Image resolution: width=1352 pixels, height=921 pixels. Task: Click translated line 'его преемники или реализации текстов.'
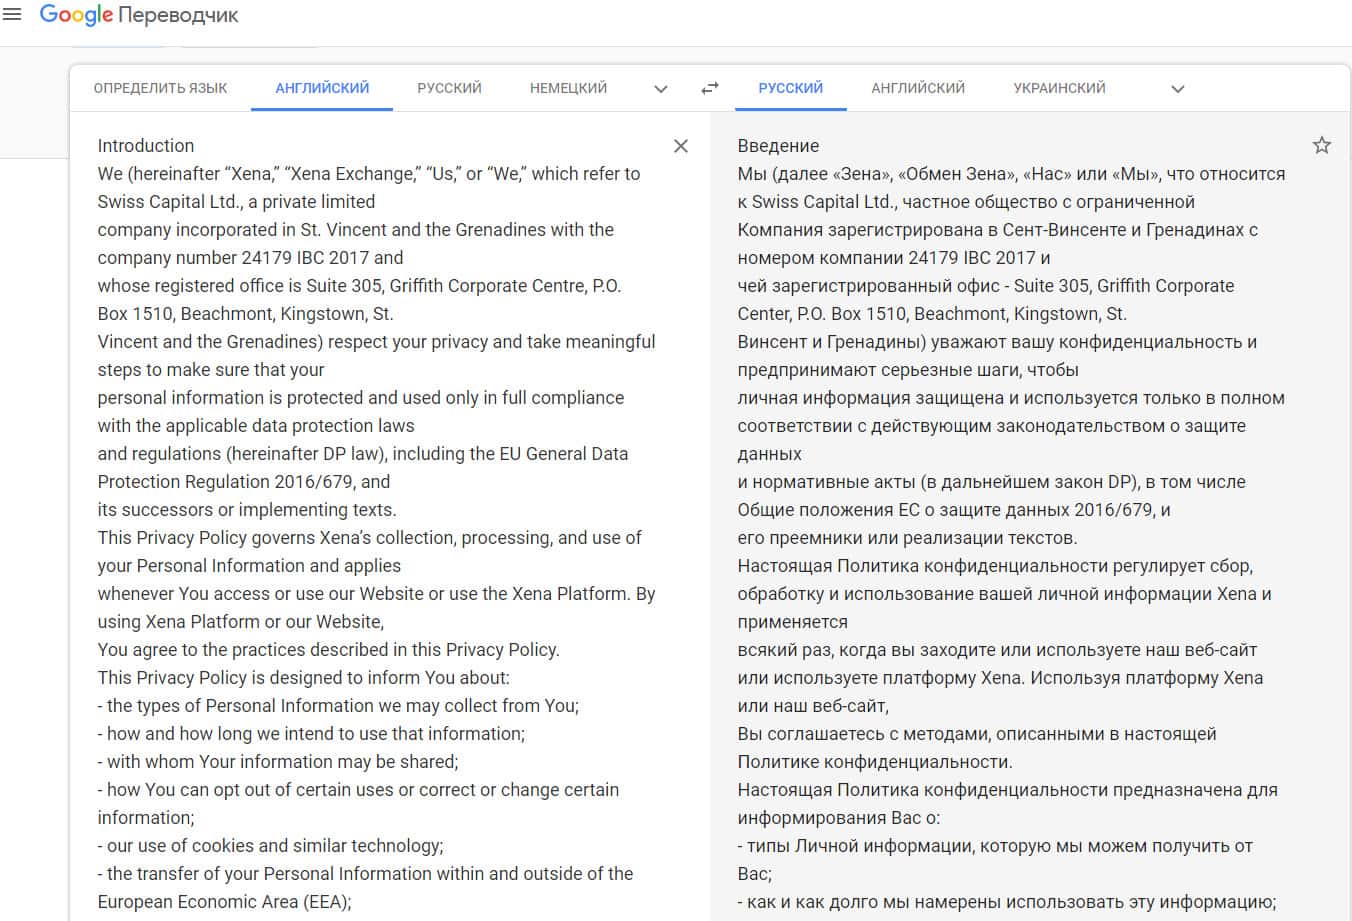(x=908, y=537)
